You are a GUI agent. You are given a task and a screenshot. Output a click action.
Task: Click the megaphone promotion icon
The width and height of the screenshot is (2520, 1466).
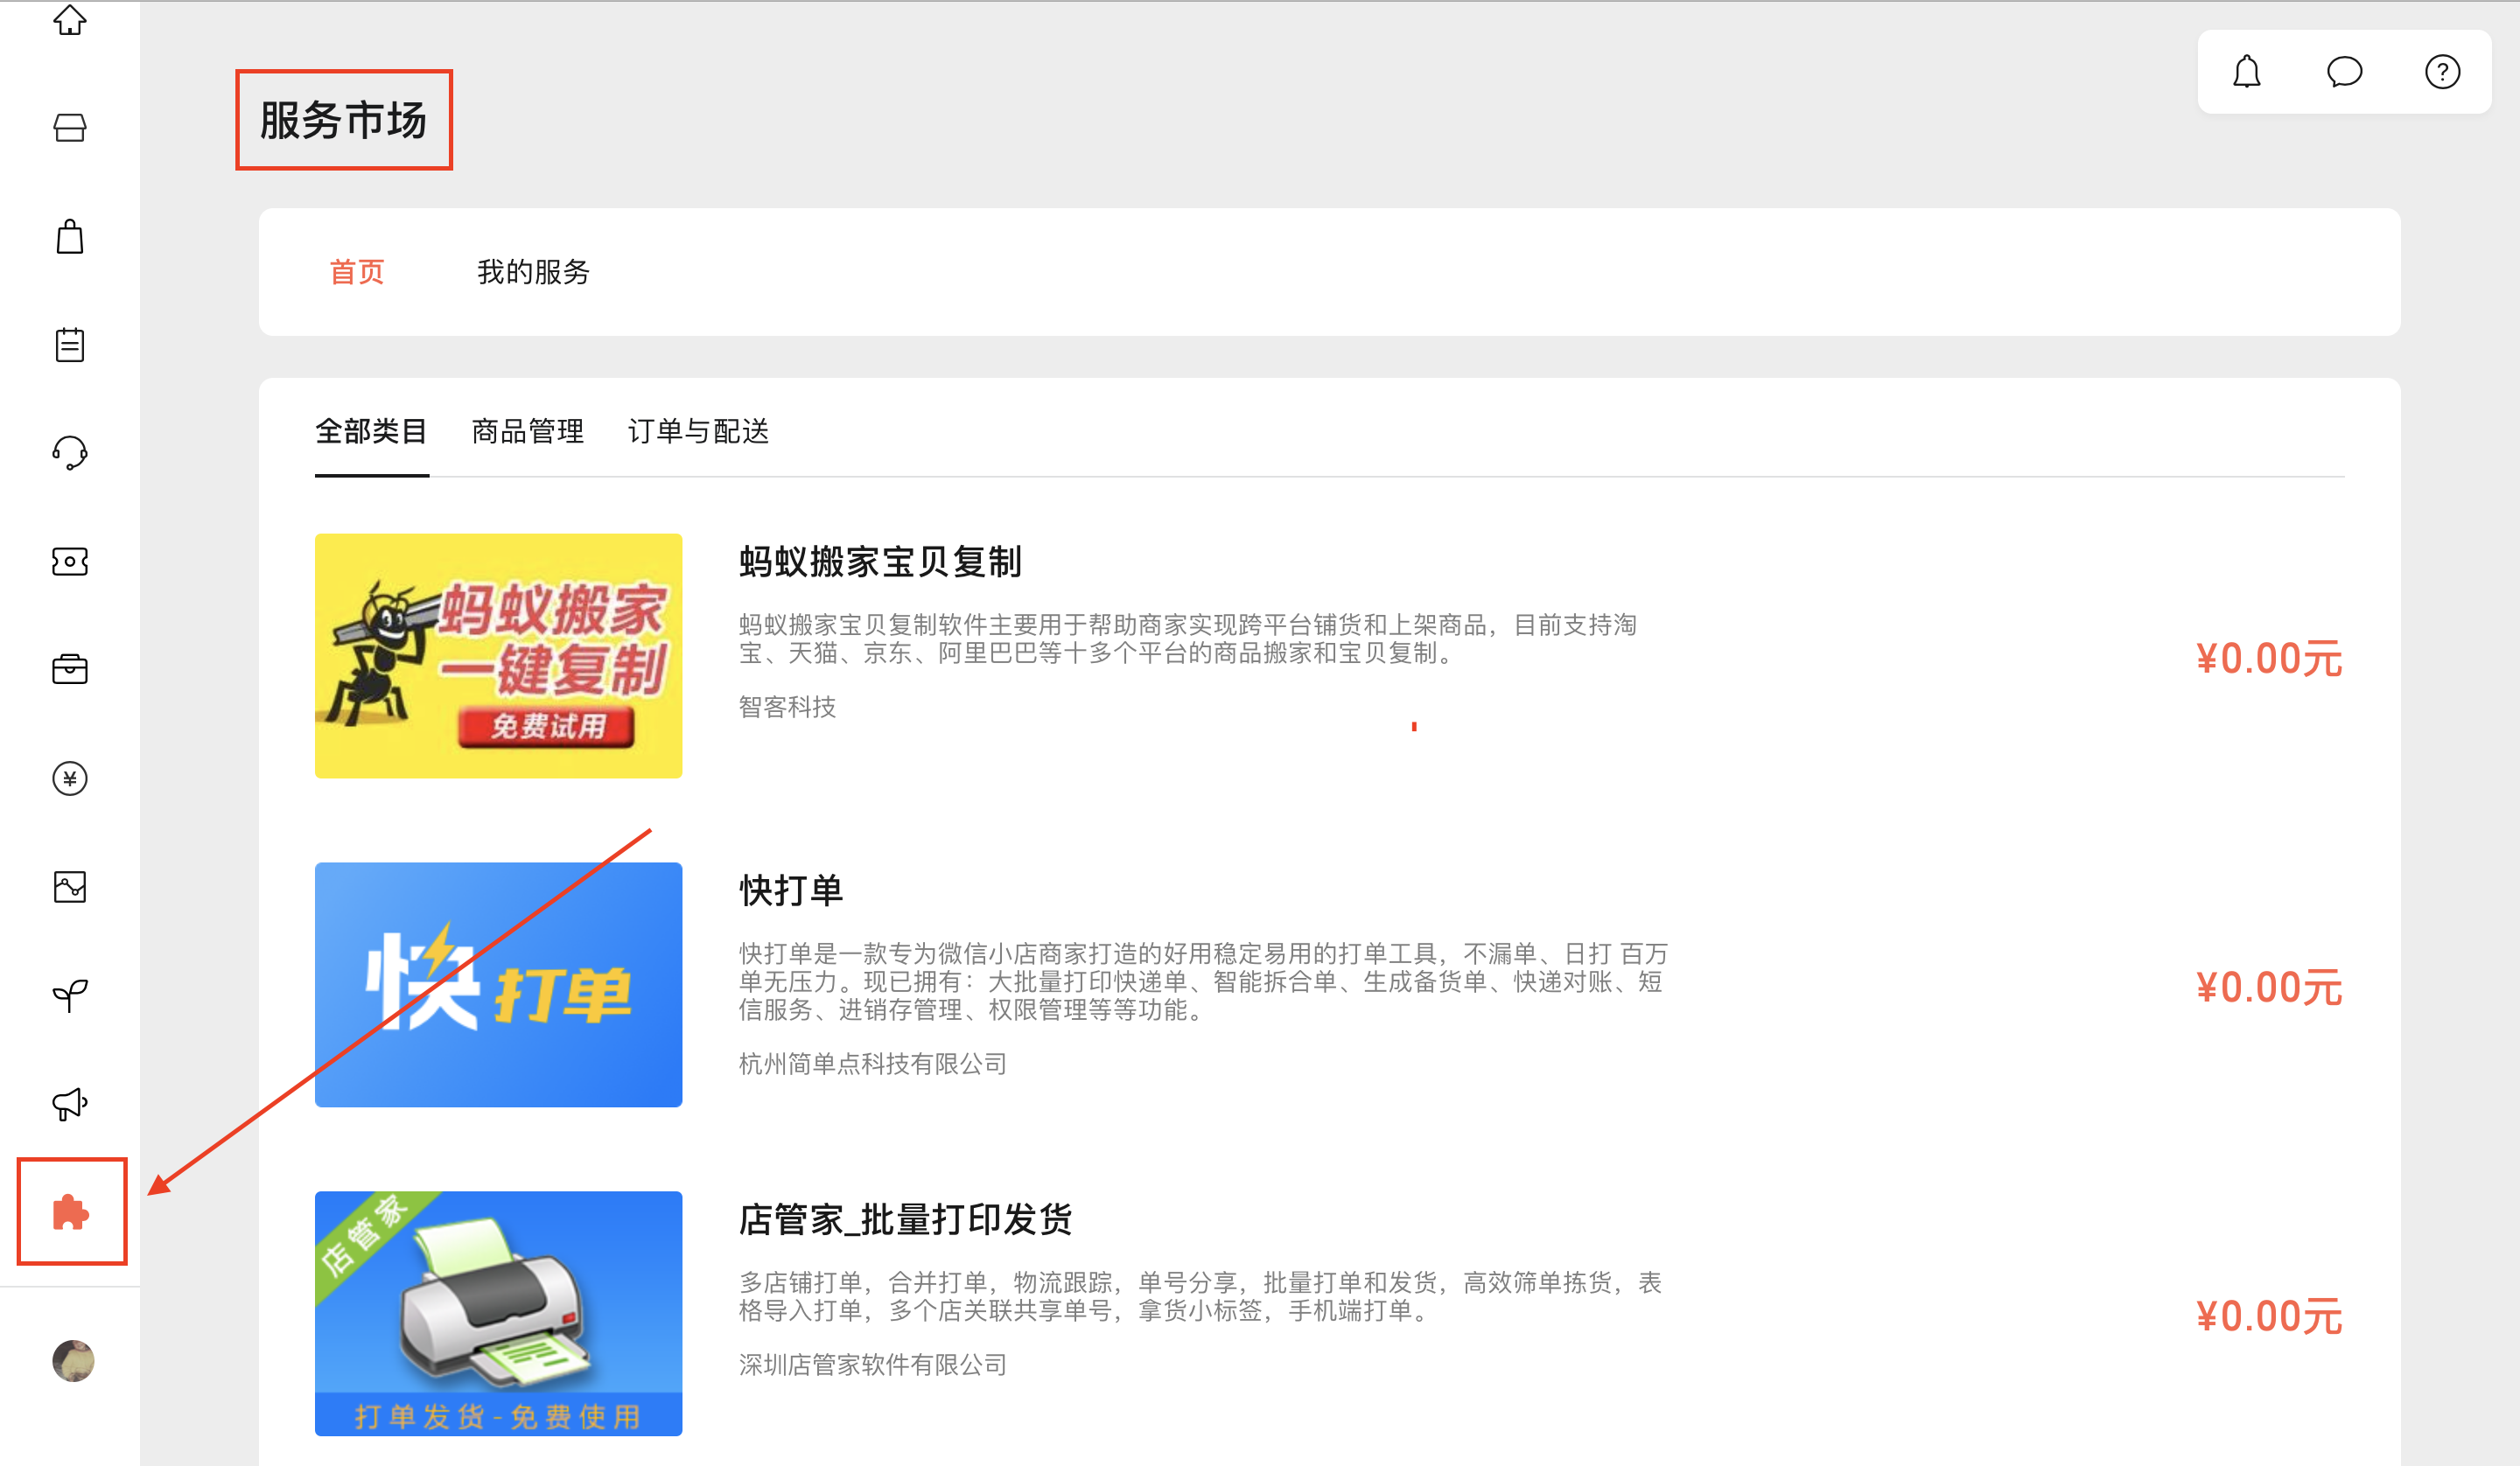point(70,1104)
